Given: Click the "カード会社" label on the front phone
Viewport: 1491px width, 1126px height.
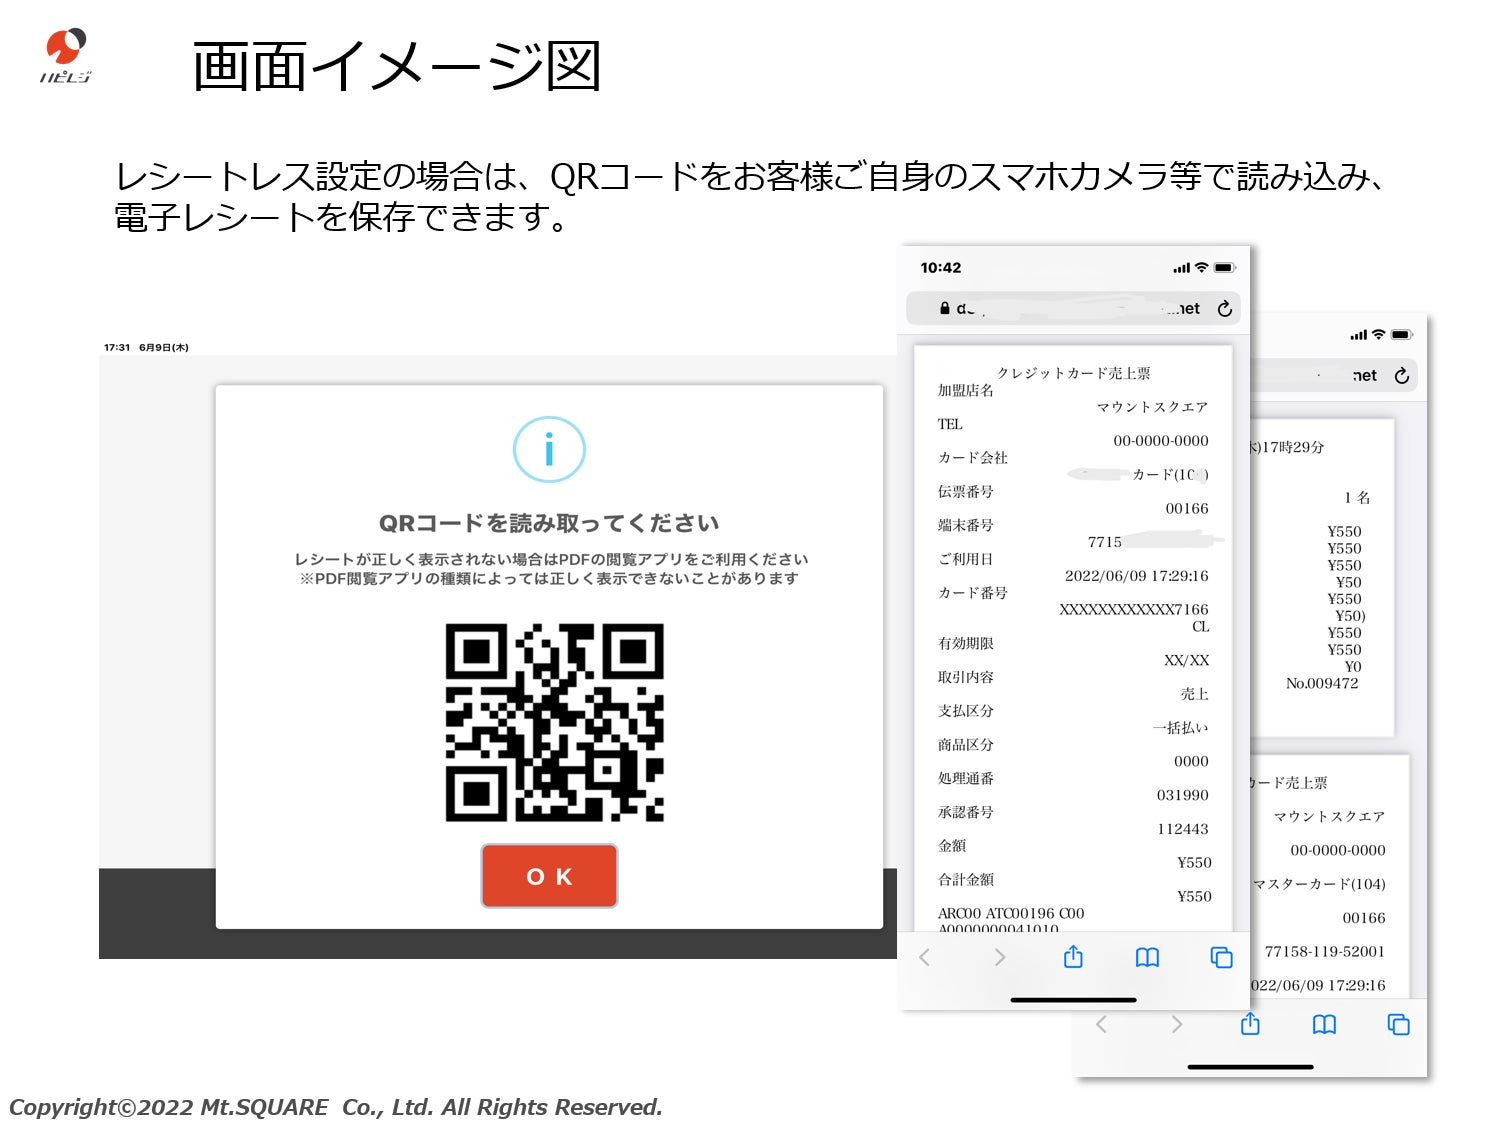Looking at the screenshot, I should [973, 458].
